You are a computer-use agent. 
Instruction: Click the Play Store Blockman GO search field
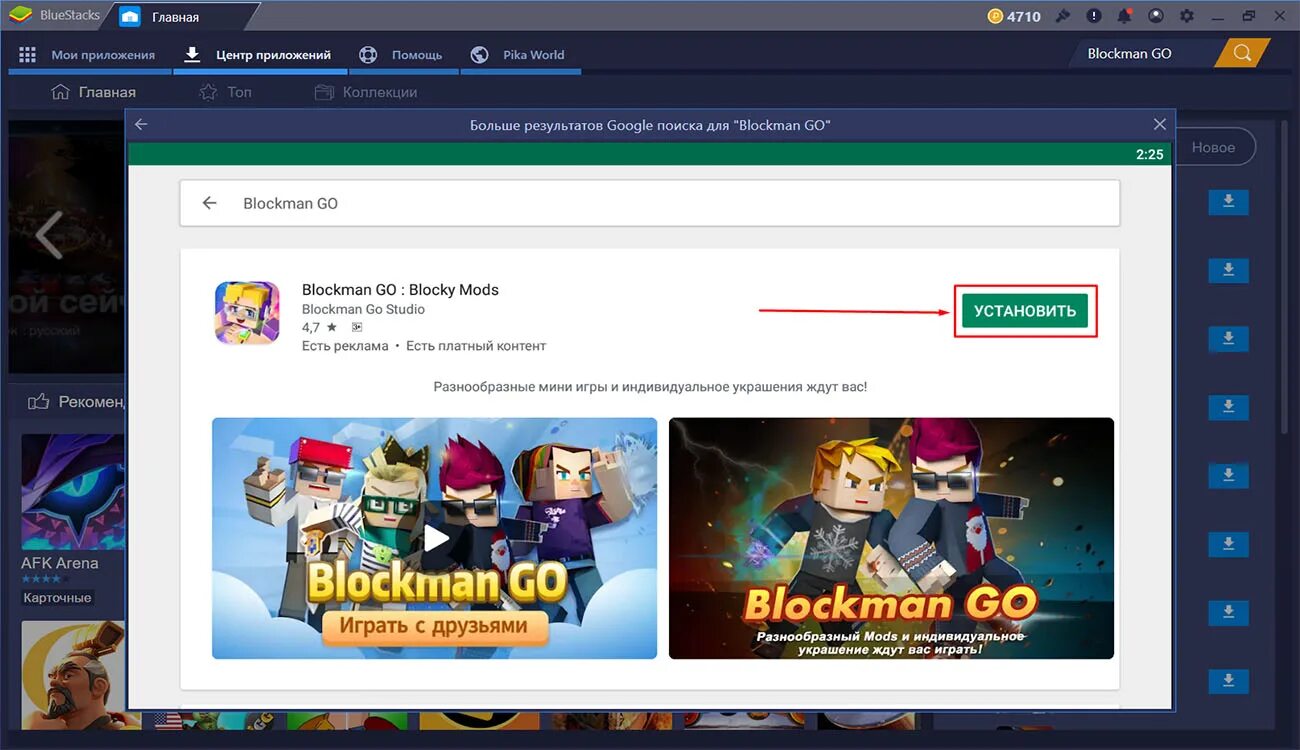pyautogui.click(x=650, y=203)
